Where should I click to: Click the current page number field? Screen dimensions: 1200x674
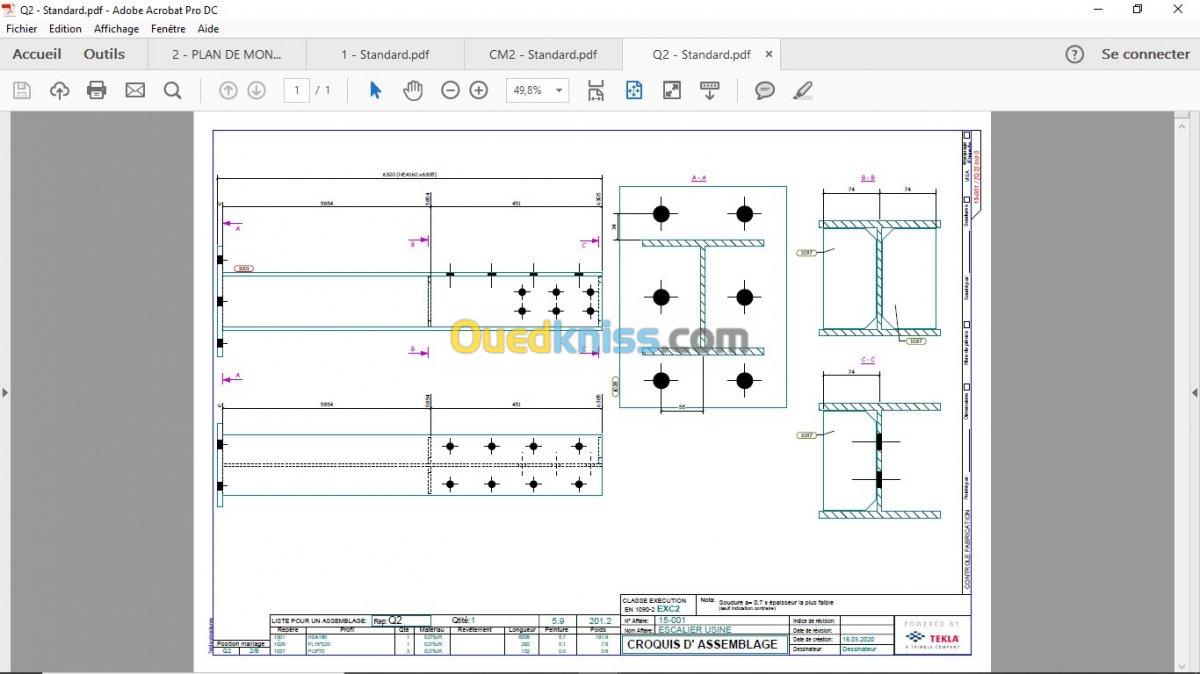[296, 91]
